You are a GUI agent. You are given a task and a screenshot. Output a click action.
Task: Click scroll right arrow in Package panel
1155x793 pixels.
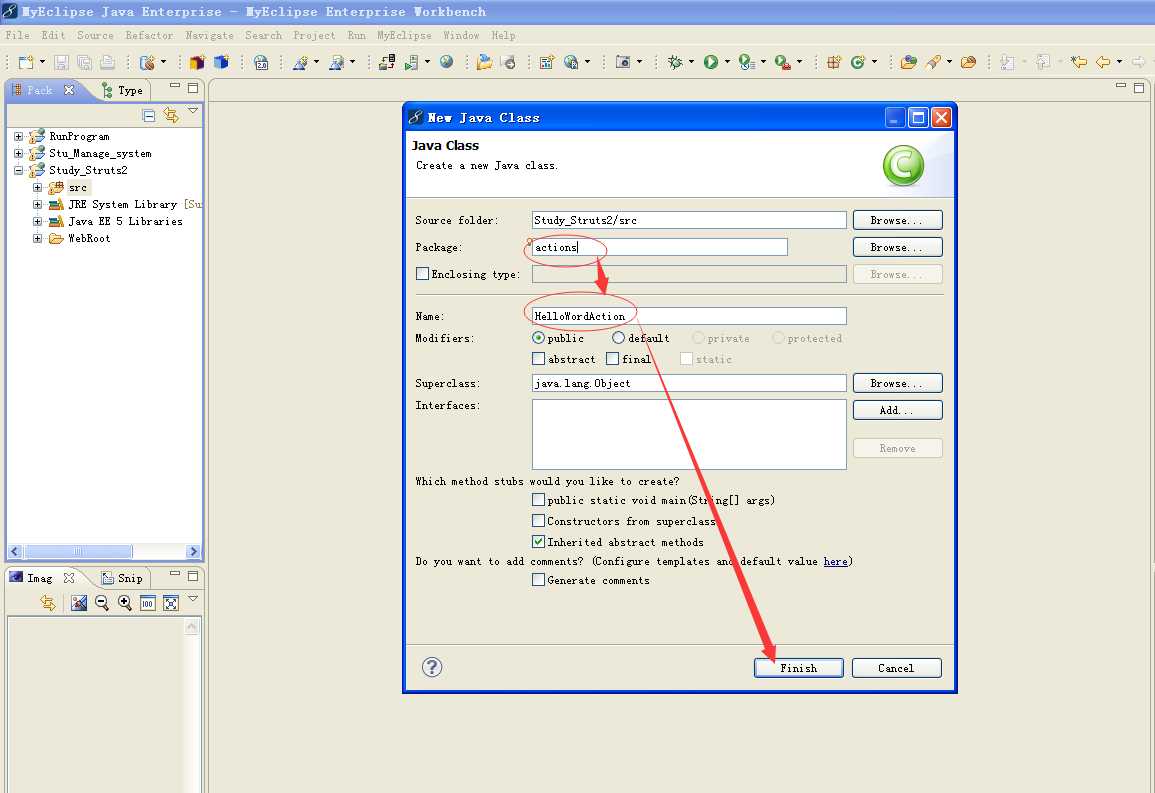193,551
